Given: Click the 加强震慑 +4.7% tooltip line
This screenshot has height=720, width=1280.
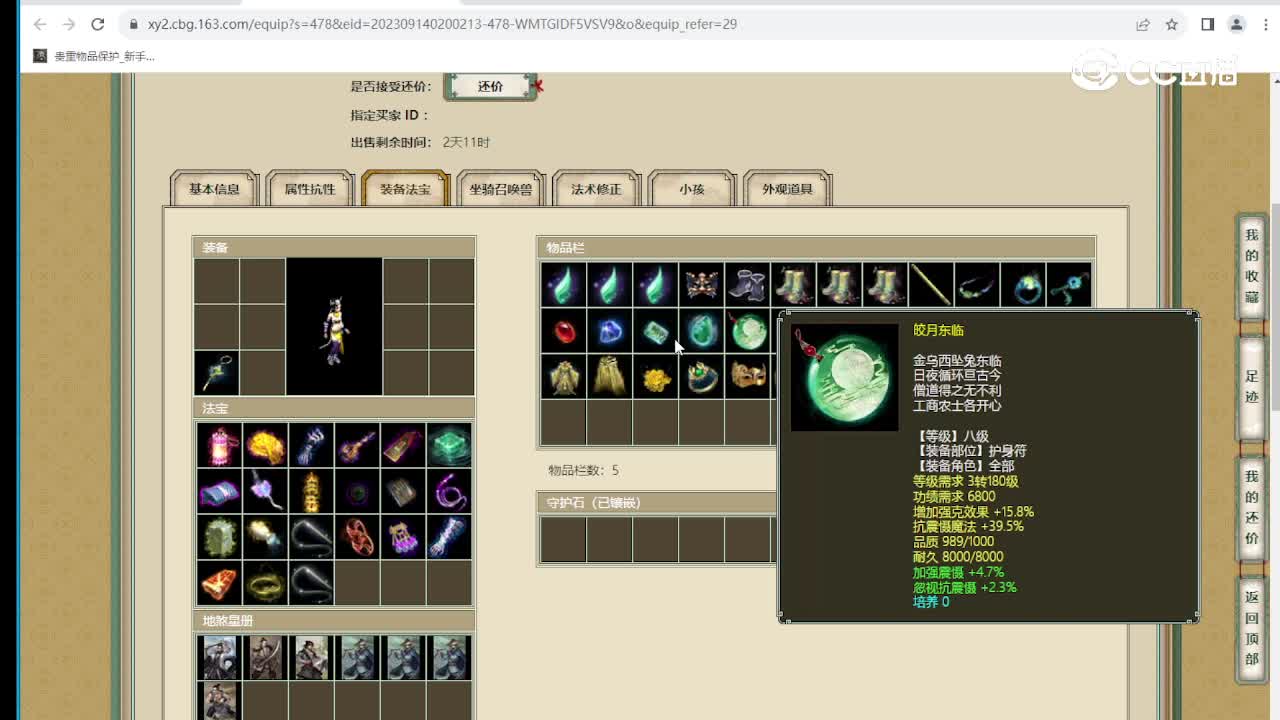Looking at the screenshot, I should click(958, 572).
